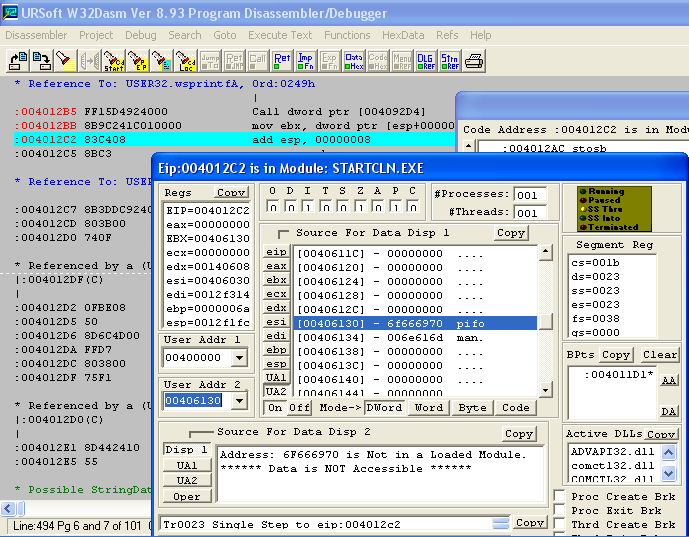Copy the Regs register list
The image size is (689, 537).
pos(231,192)
